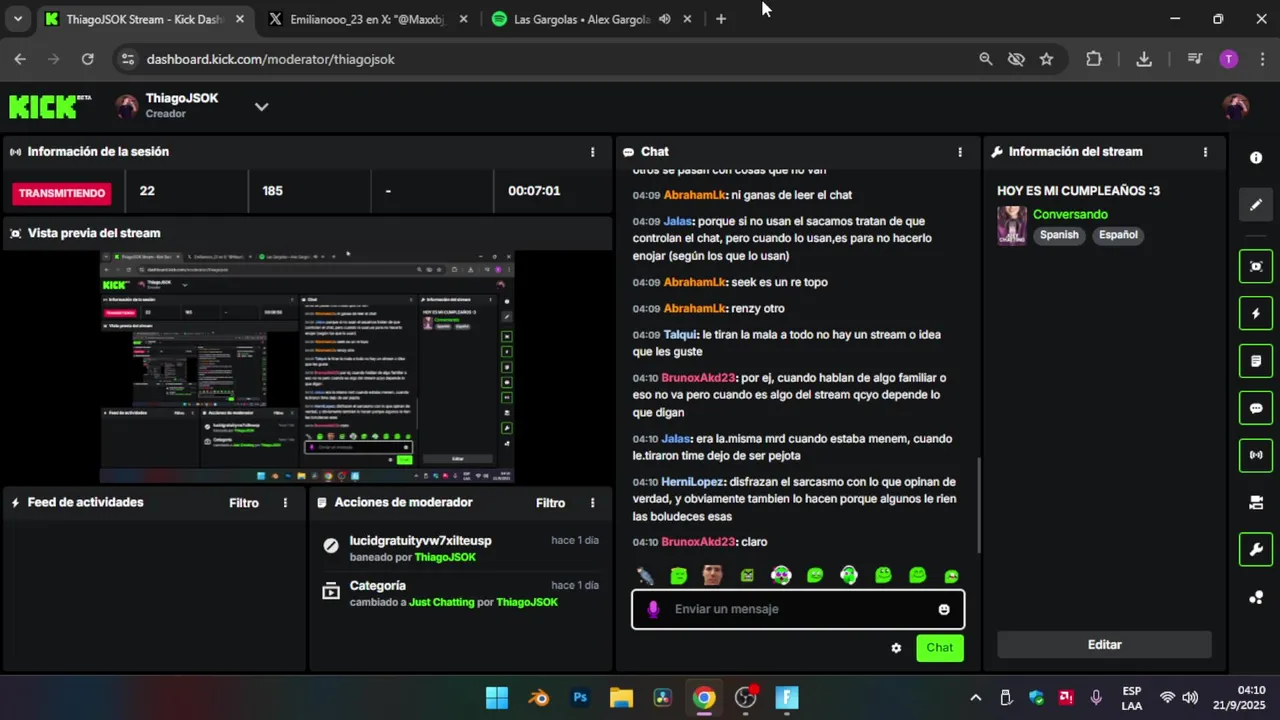Open Información del stream three-dot menu
The height and width of the screenshot is (720, 1280).
1205,152
